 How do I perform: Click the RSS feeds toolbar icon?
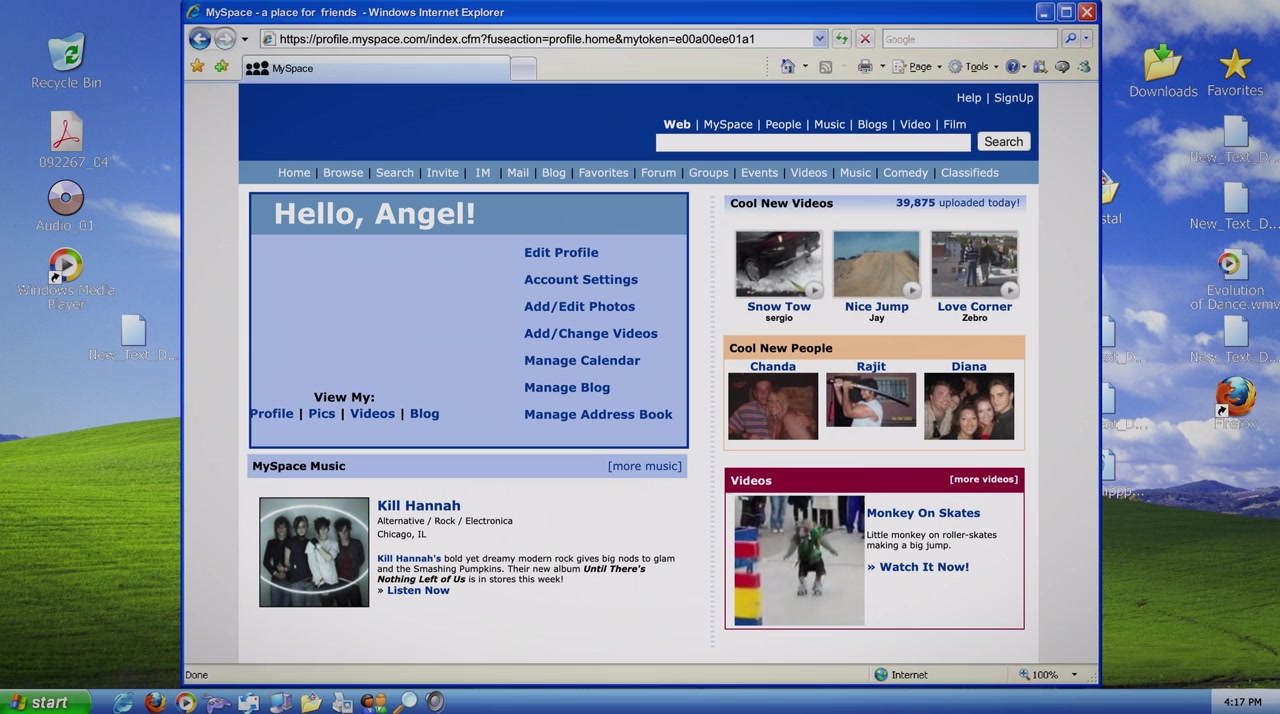pos(825,67)
